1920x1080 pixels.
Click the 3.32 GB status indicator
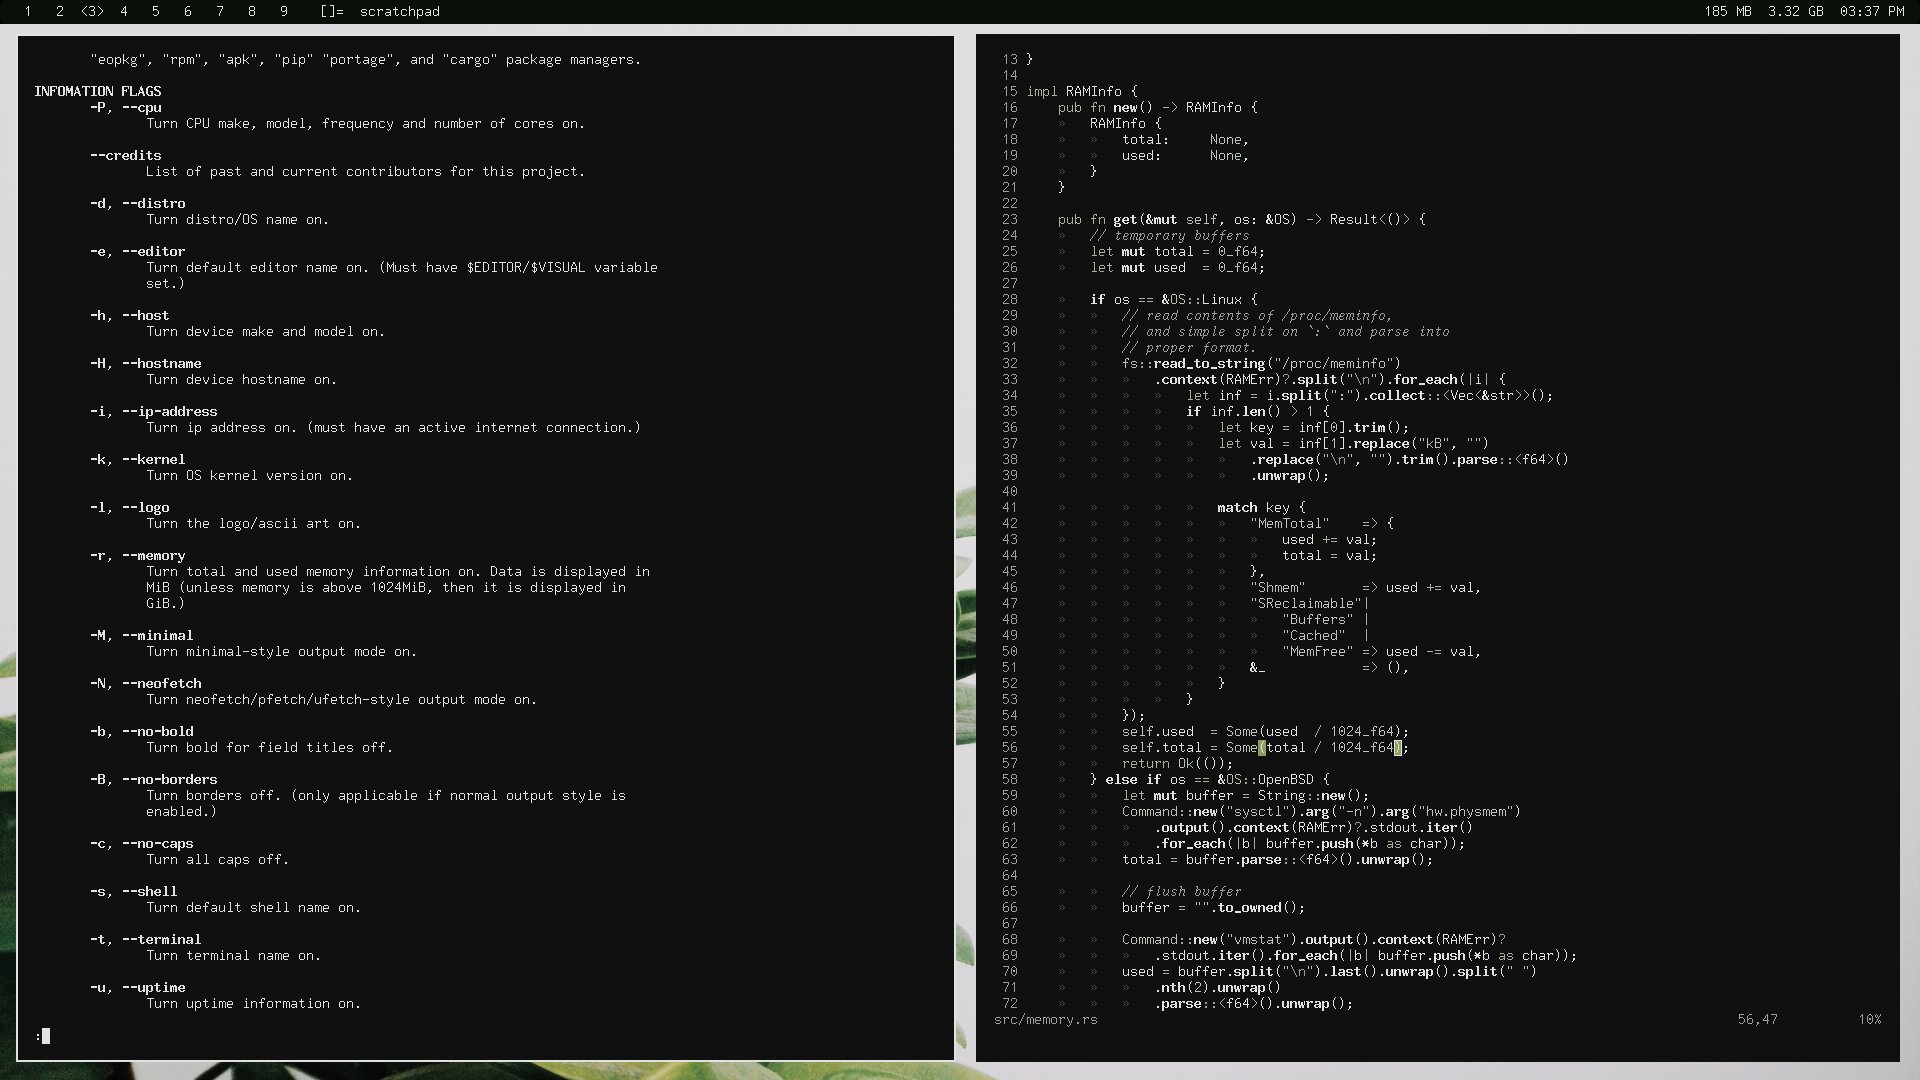pyautogui.click(x=1795, y=11)
